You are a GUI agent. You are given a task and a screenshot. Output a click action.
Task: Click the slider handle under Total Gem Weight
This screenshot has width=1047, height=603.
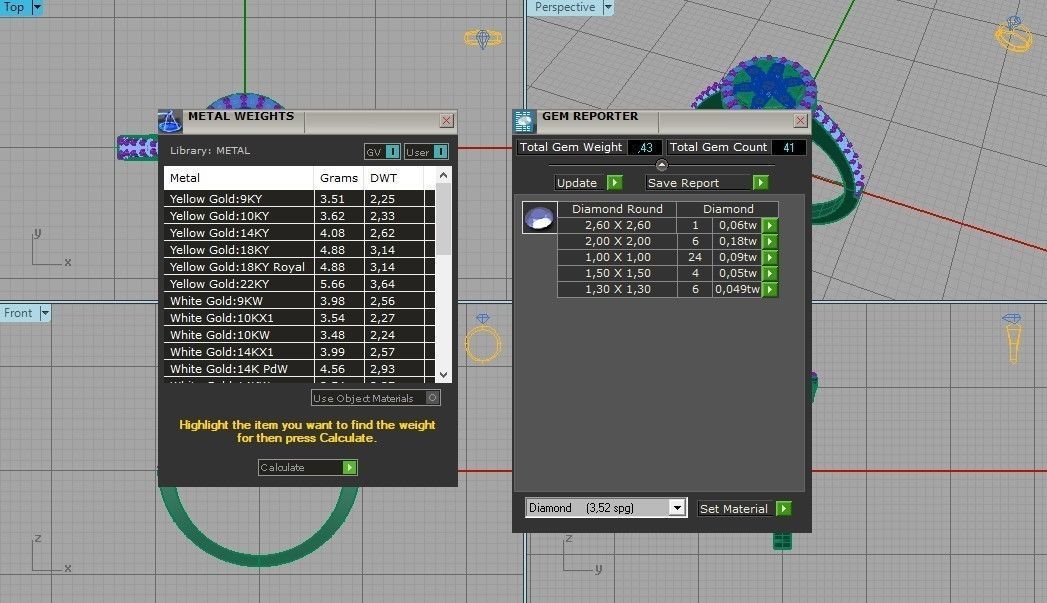[x=661, y=165]
